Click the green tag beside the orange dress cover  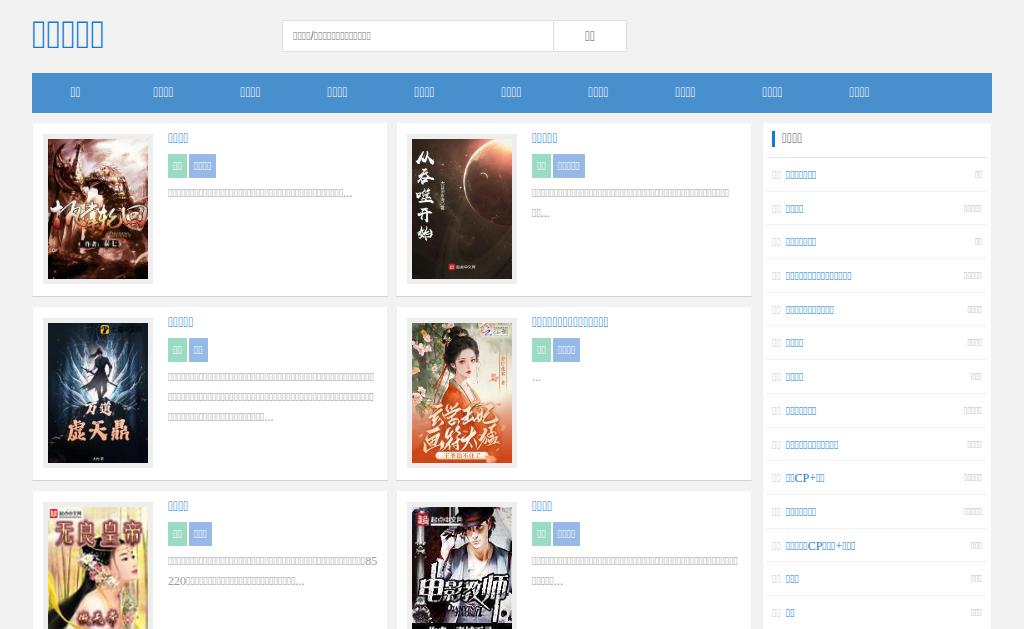pyautogui.click(x=541, y=350)
